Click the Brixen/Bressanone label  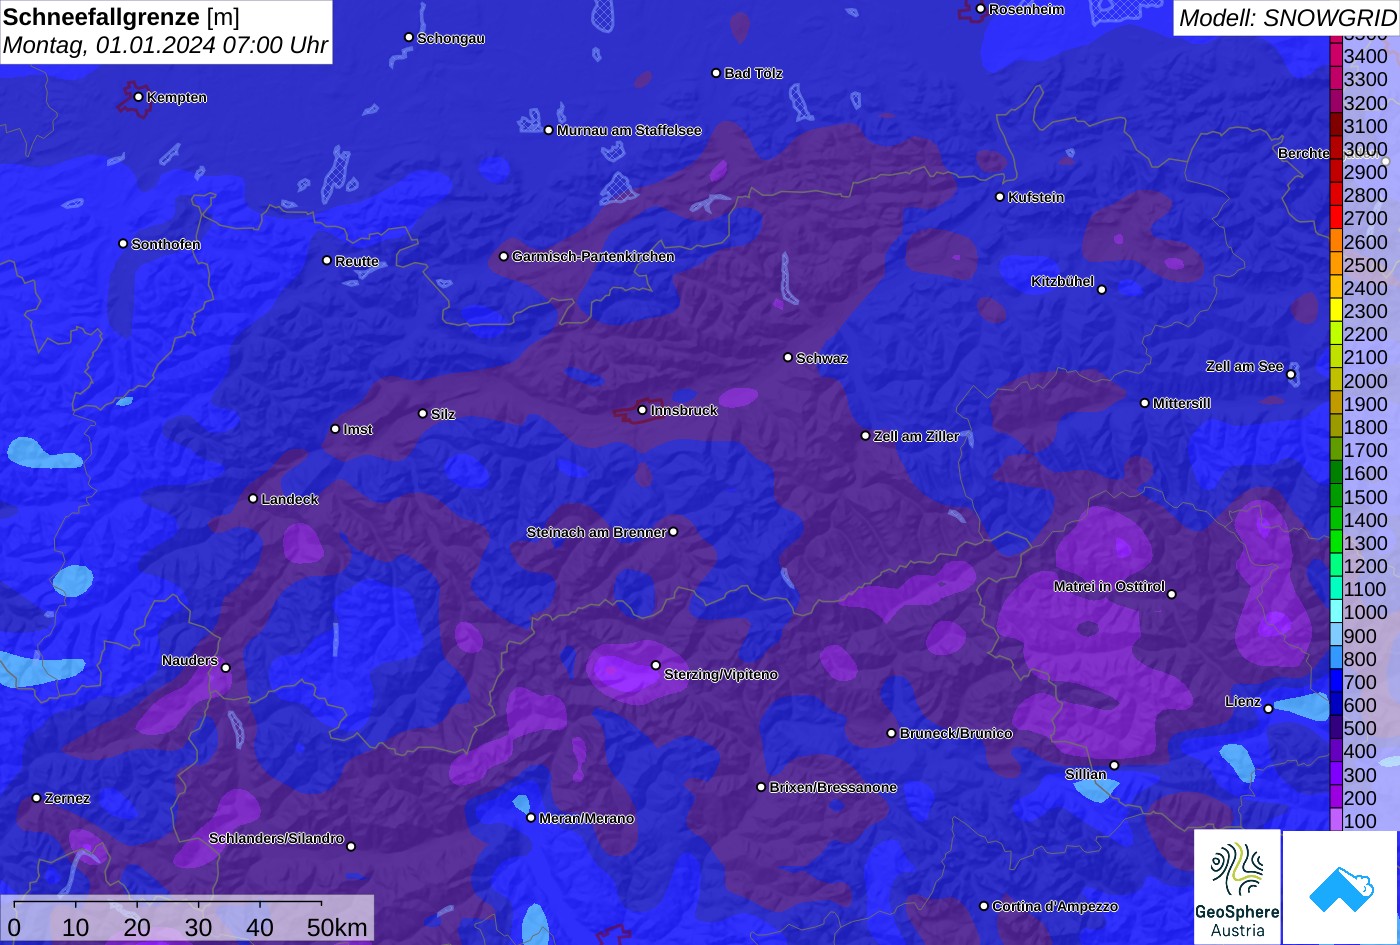point(833,788)
